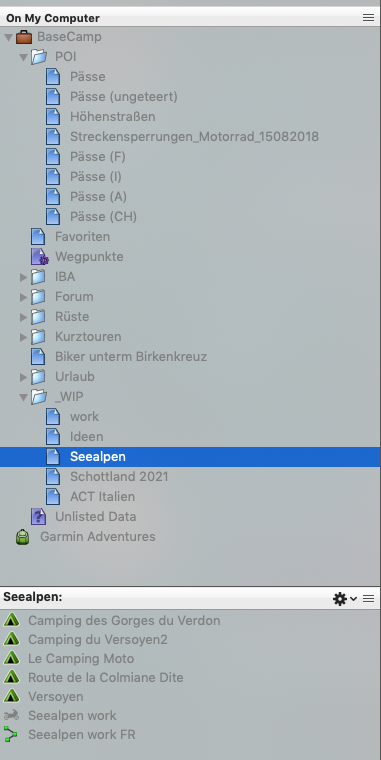
Task: Click the Garmin Adventures backpack icon
Action: 23,537
